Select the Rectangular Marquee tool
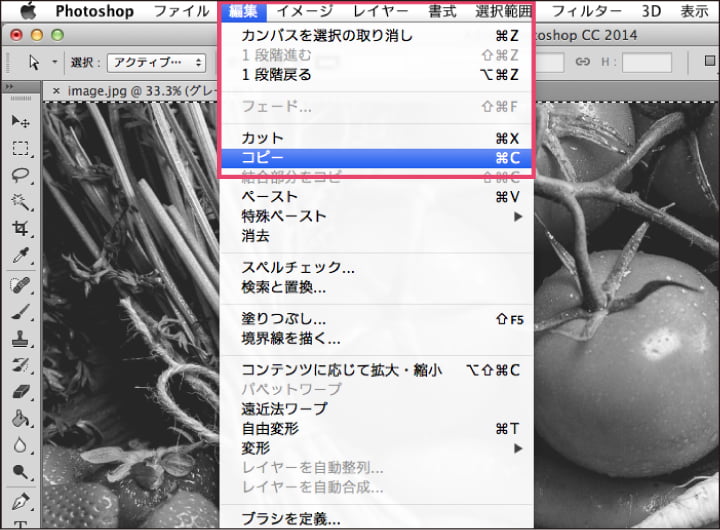 [20, 148]
